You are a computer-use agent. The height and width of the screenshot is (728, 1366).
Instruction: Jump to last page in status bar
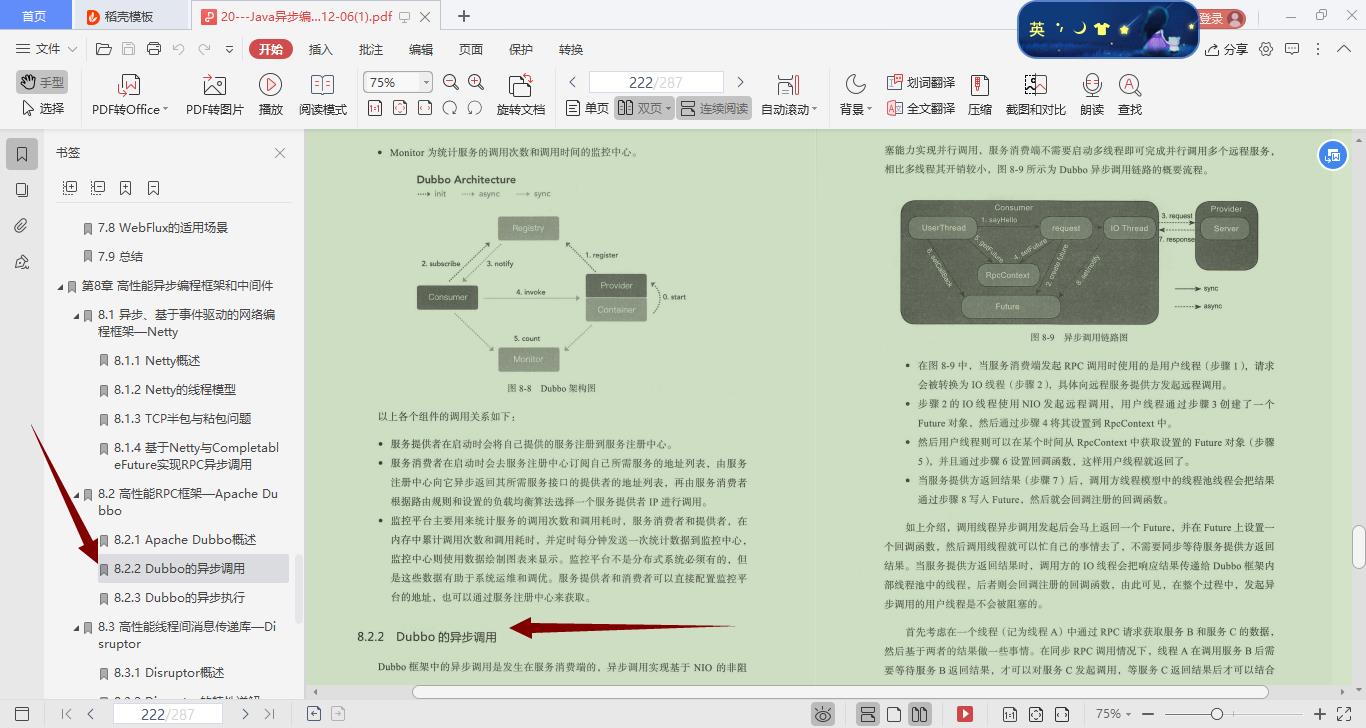coord(269,714)
